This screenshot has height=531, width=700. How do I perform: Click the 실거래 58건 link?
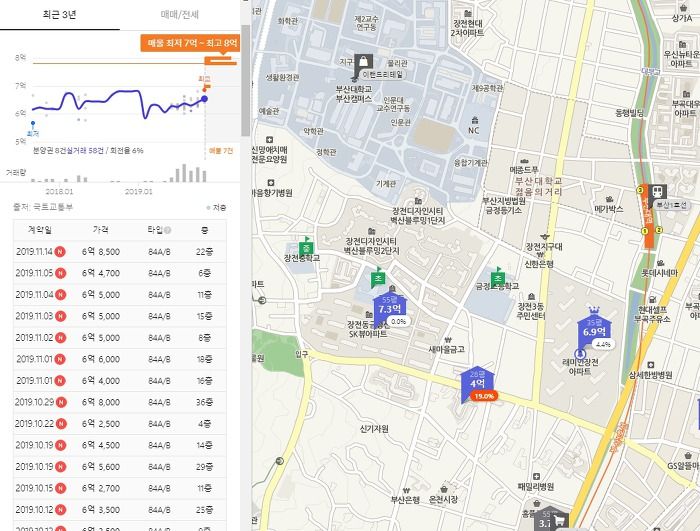tap(85, 151)
